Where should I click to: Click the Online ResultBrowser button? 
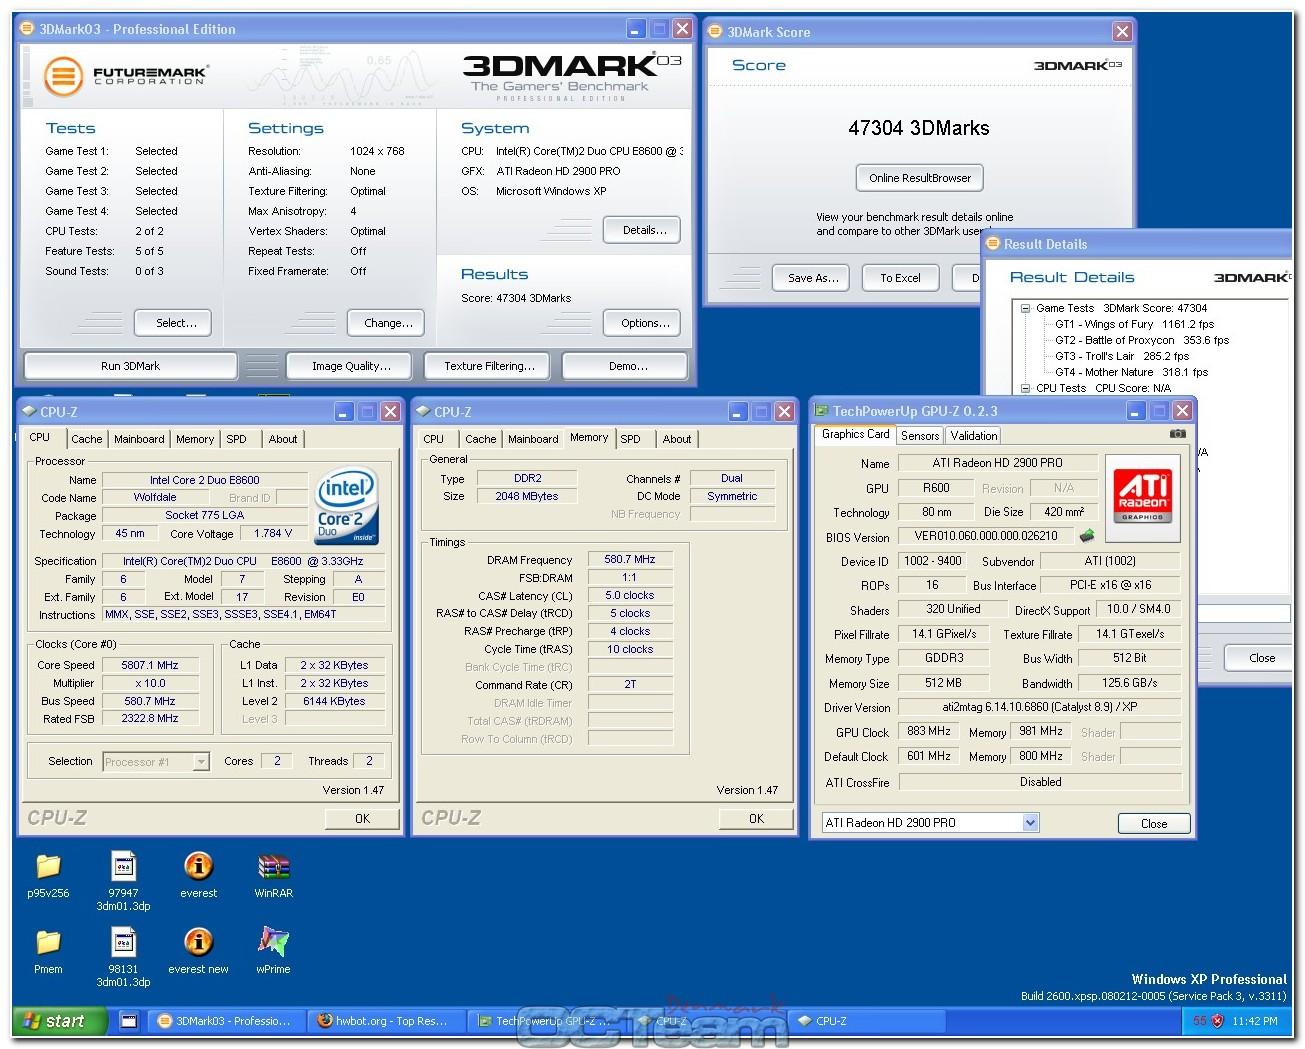tap(920, 178)
